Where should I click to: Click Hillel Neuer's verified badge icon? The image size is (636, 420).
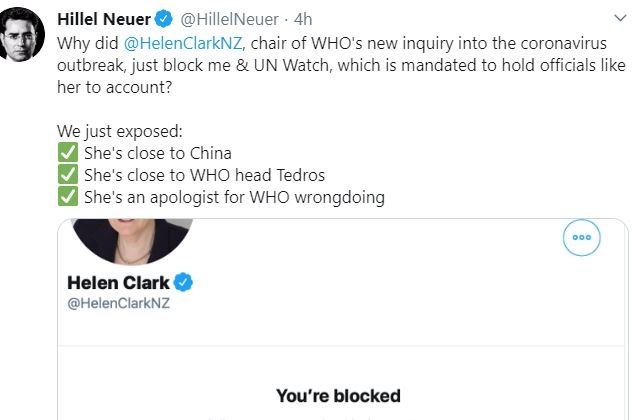(164, 19)
